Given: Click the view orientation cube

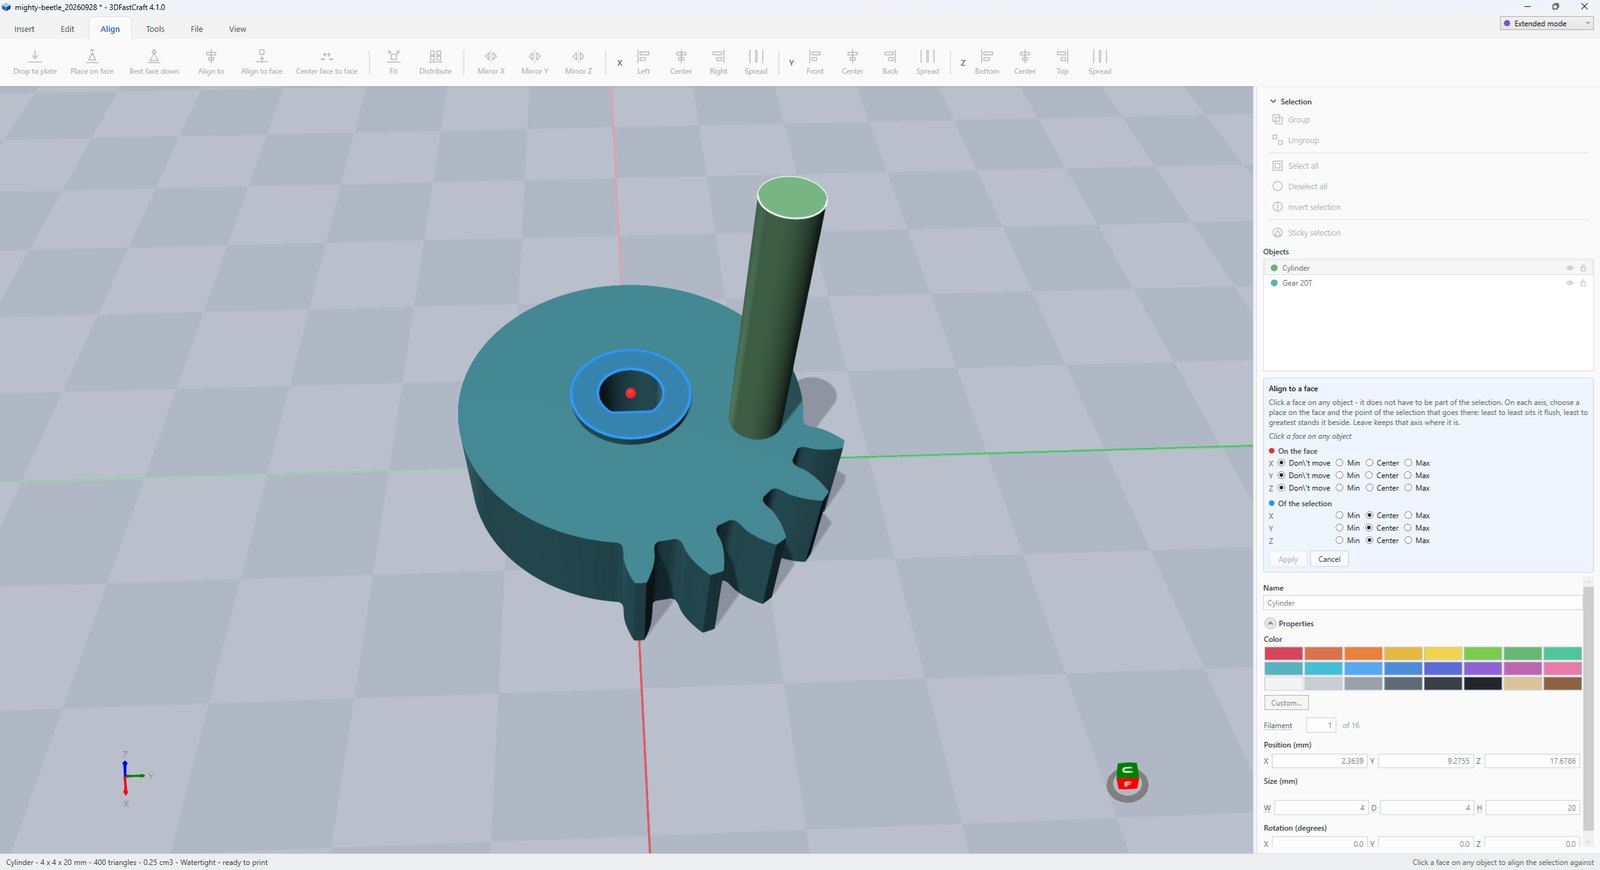Looking at the screenshot, I should (1127, 778).
